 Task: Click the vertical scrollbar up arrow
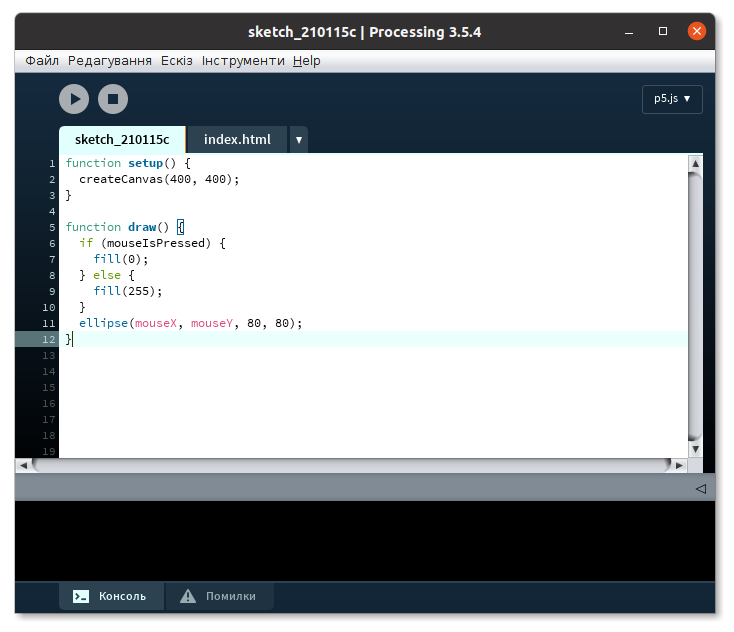pos(695,163)
